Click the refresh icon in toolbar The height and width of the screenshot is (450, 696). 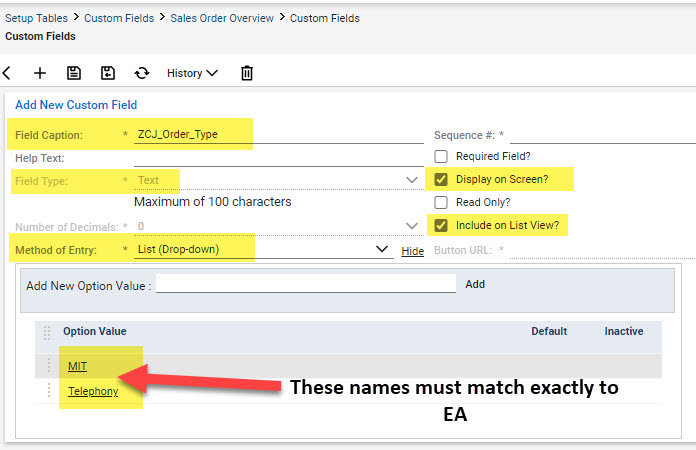click(142, 73)
